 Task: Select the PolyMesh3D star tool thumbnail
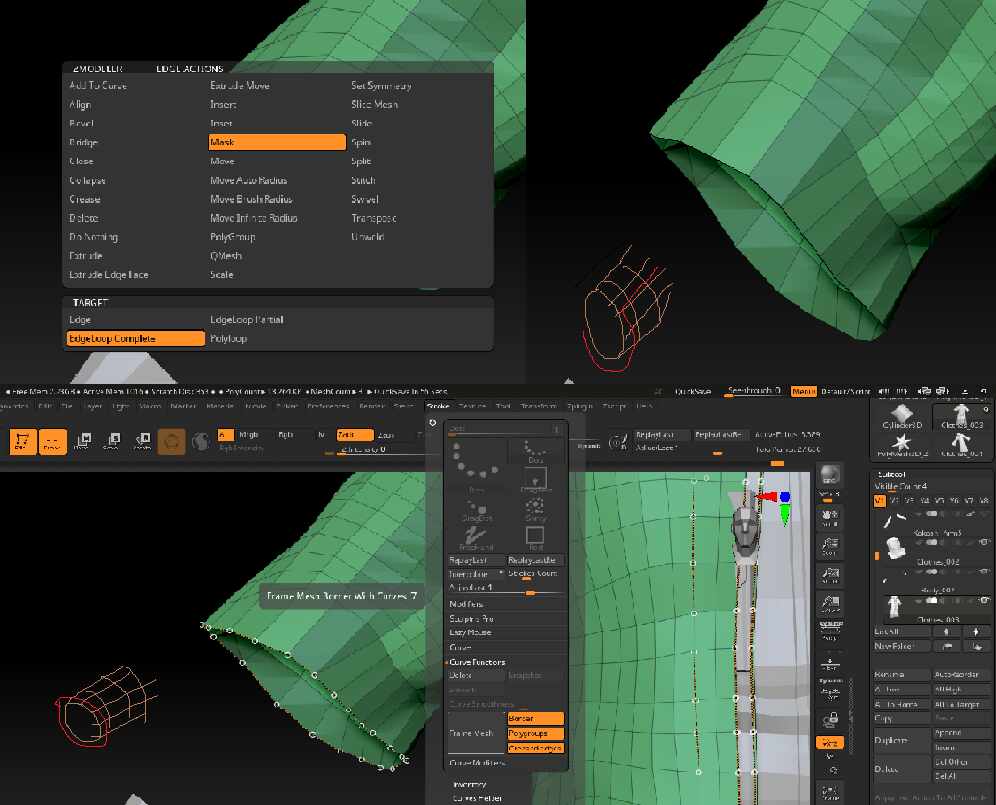(901, 445)
